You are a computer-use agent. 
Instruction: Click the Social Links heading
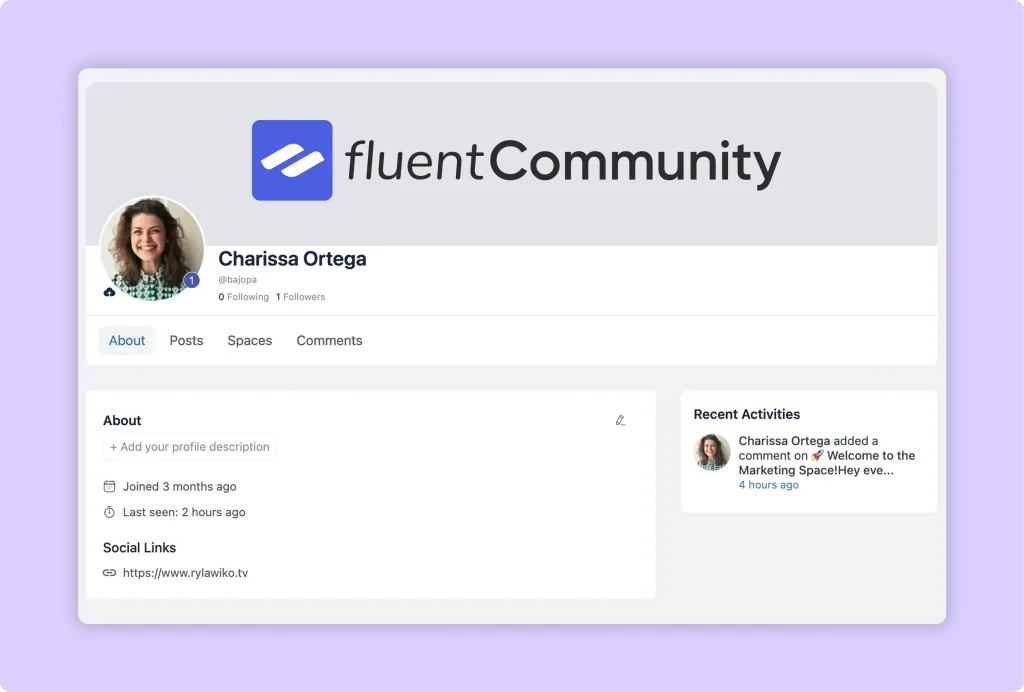[x=139, y=547]
